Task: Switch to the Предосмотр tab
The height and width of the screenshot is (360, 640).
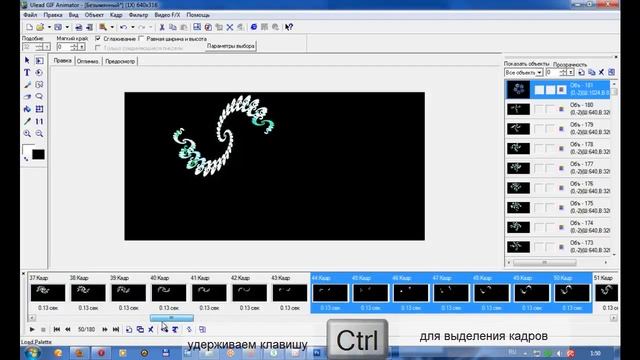Action: (120, 61)
